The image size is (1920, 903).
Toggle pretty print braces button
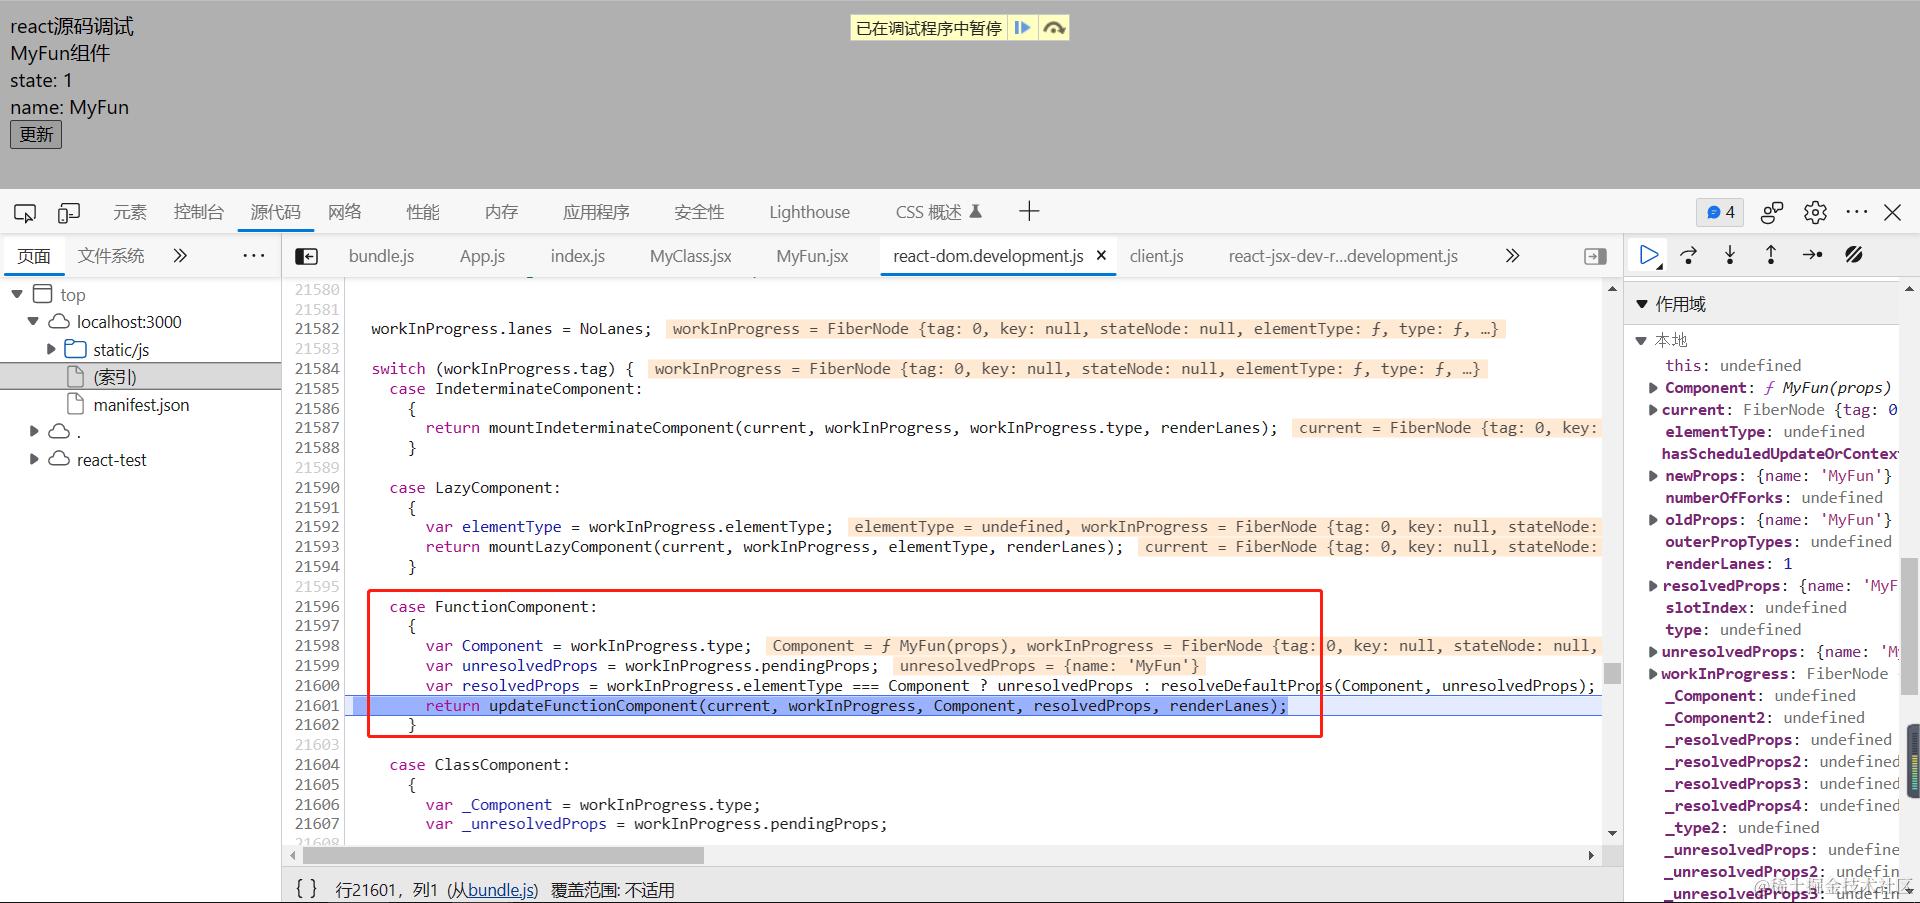[307, 888]
